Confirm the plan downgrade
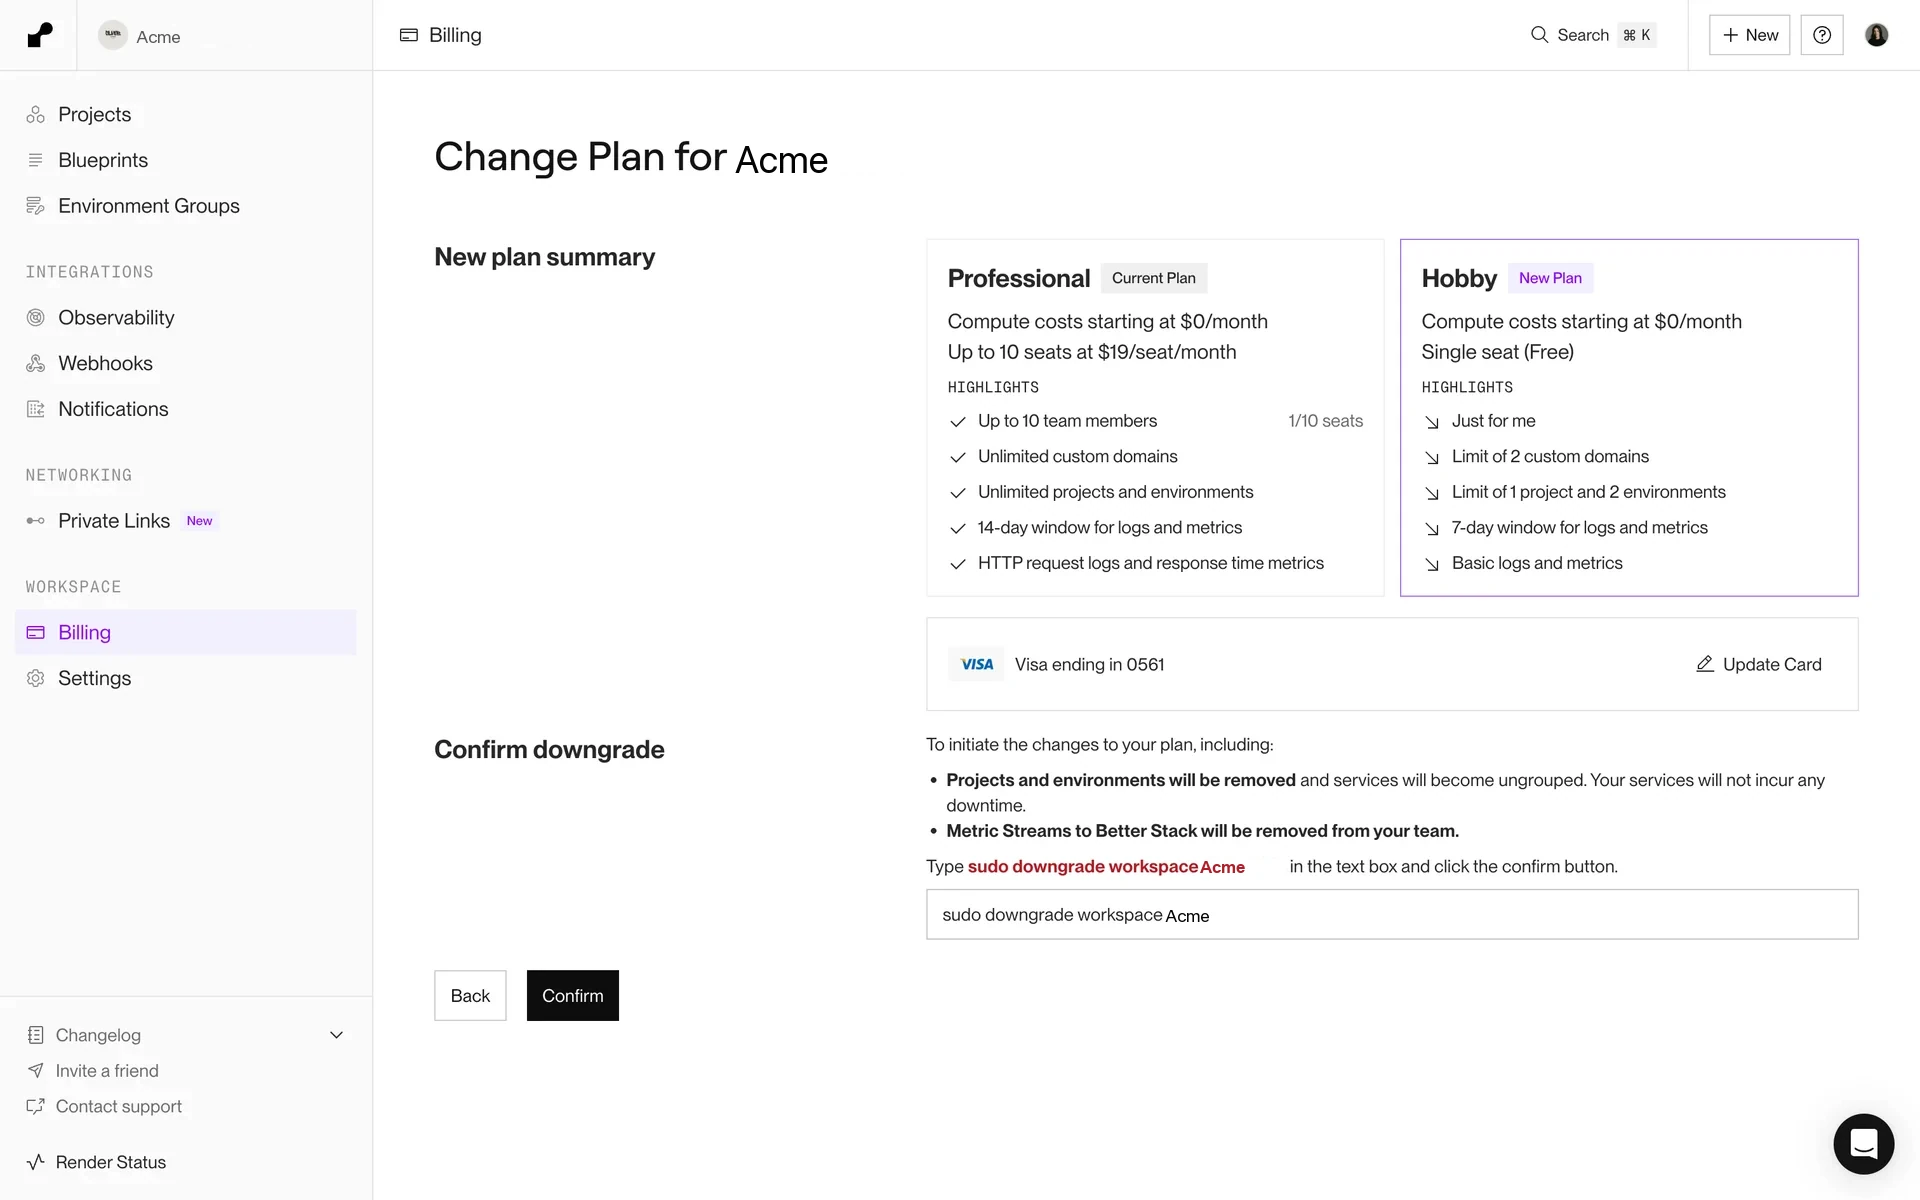1920x1200 pixels. click(x=573, y=995)
